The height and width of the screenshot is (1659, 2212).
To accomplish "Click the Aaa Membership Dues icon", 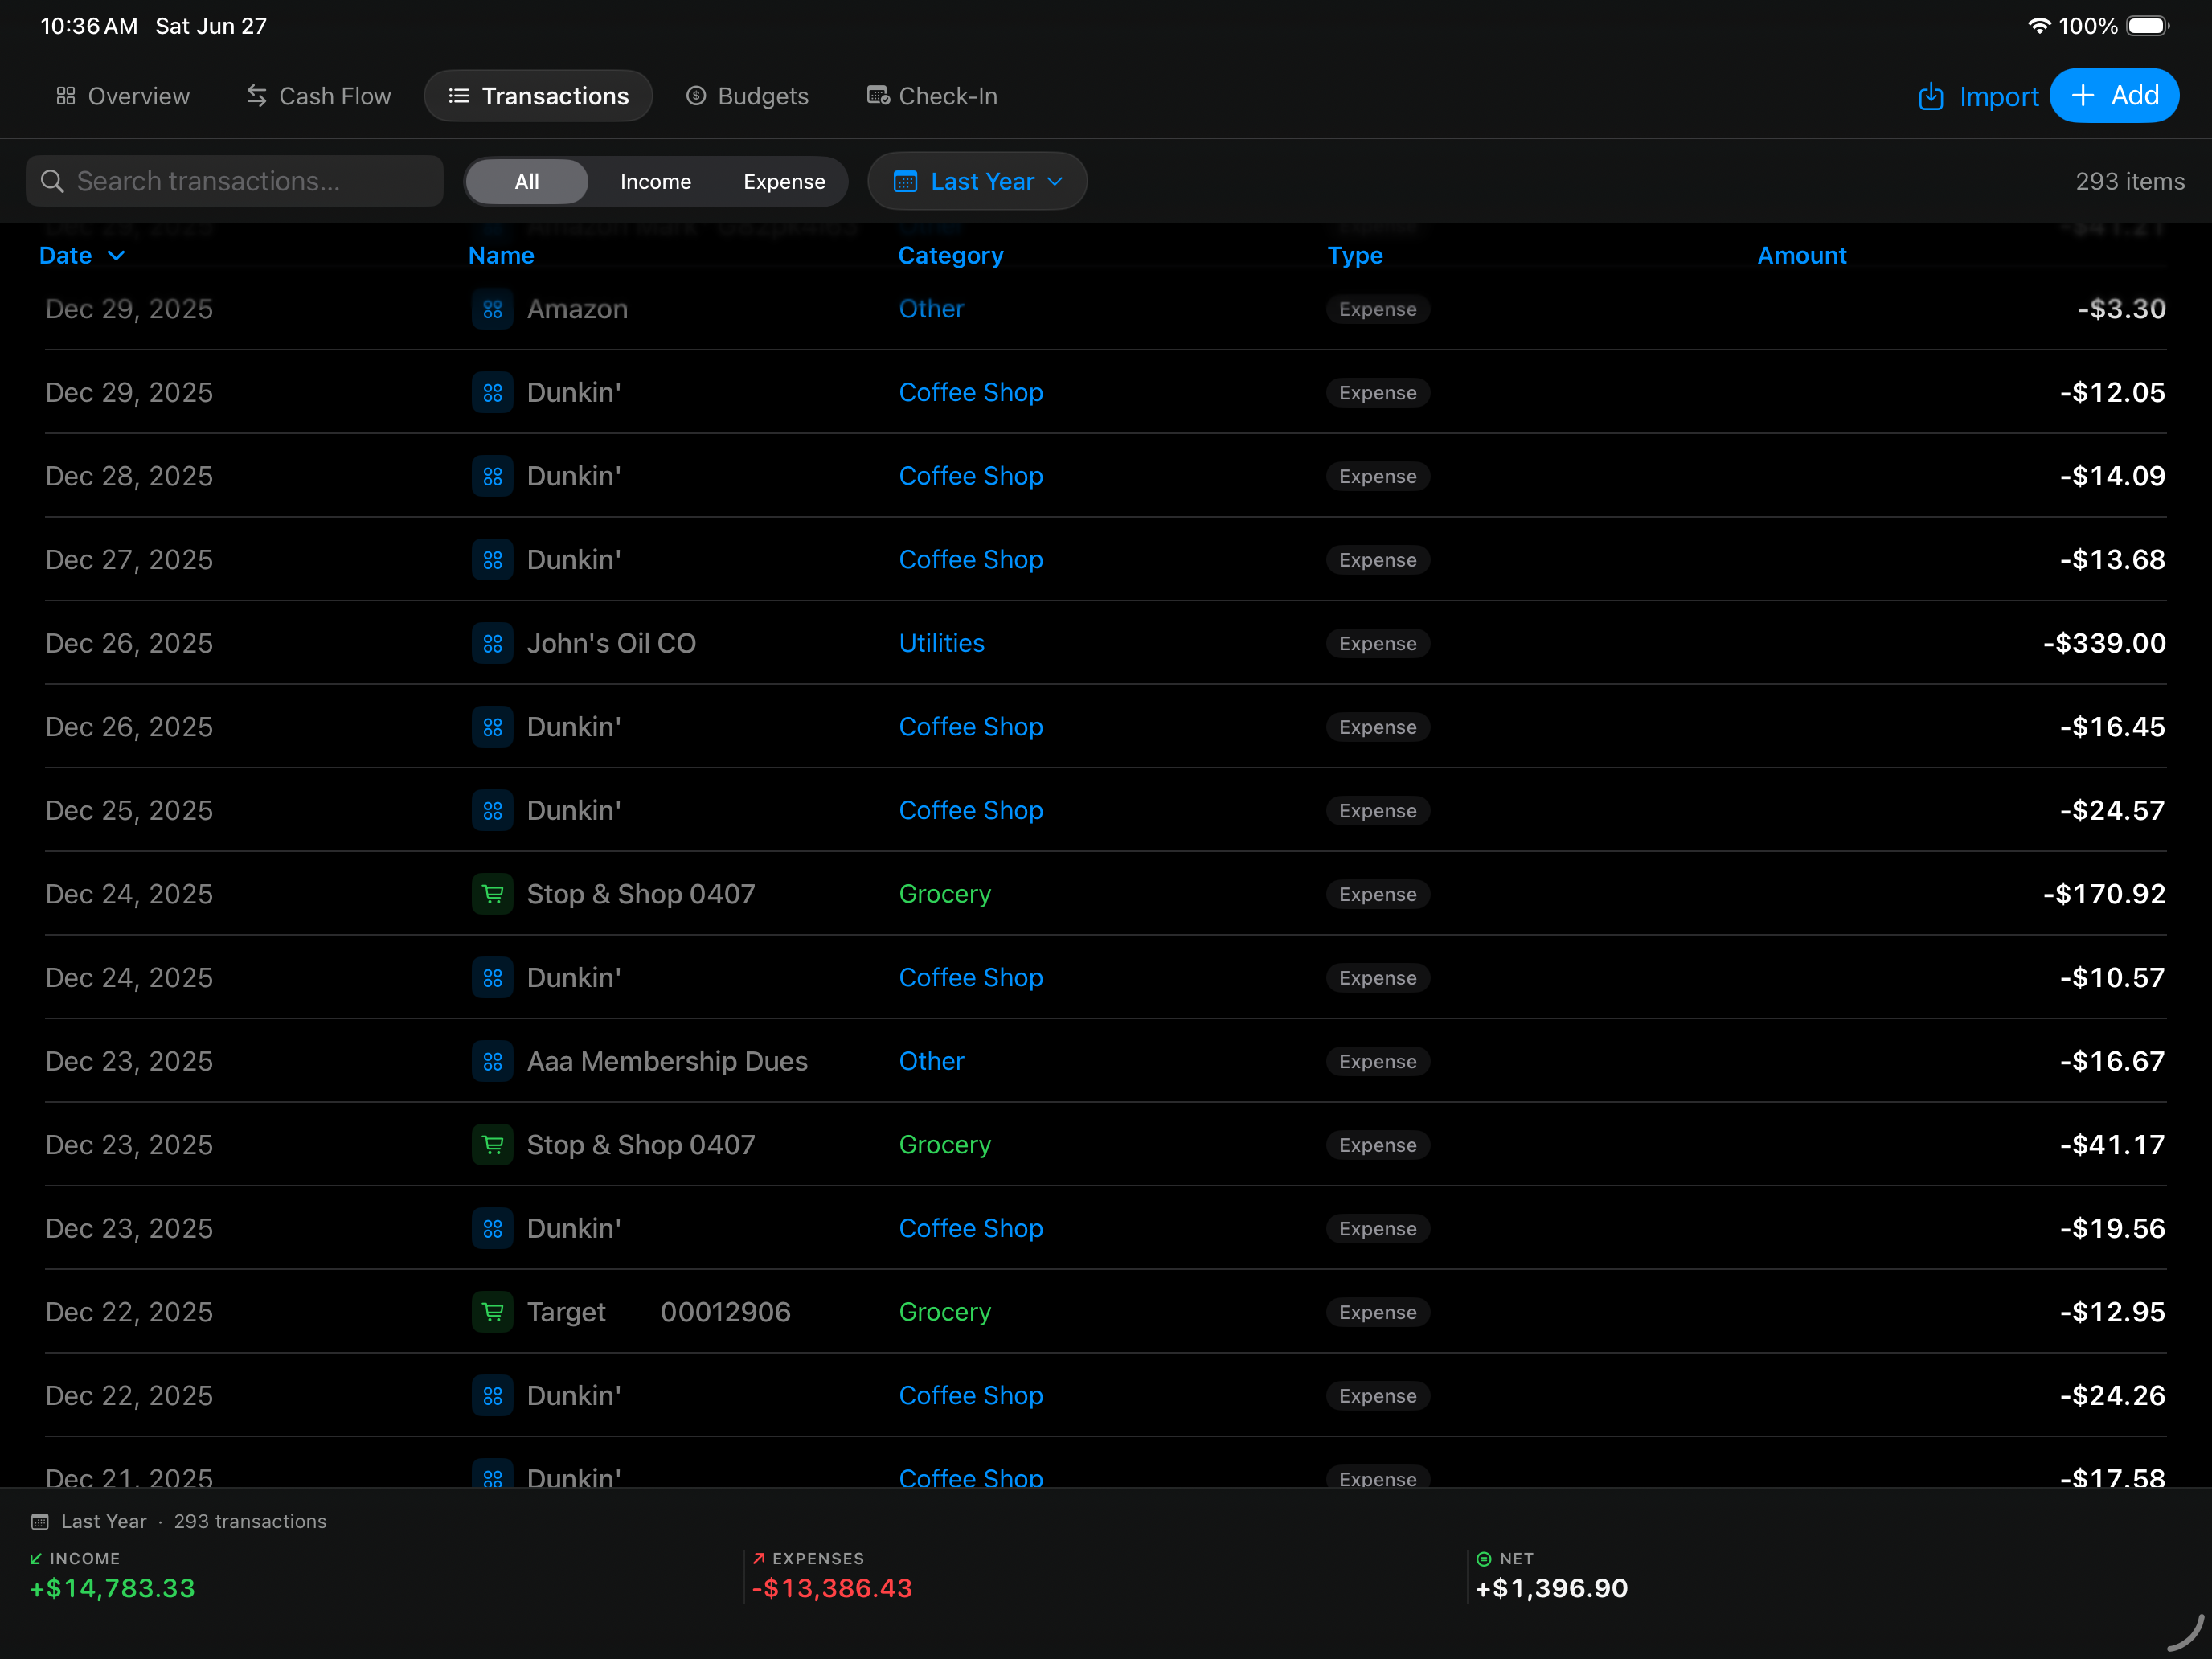I will 493,1061.
